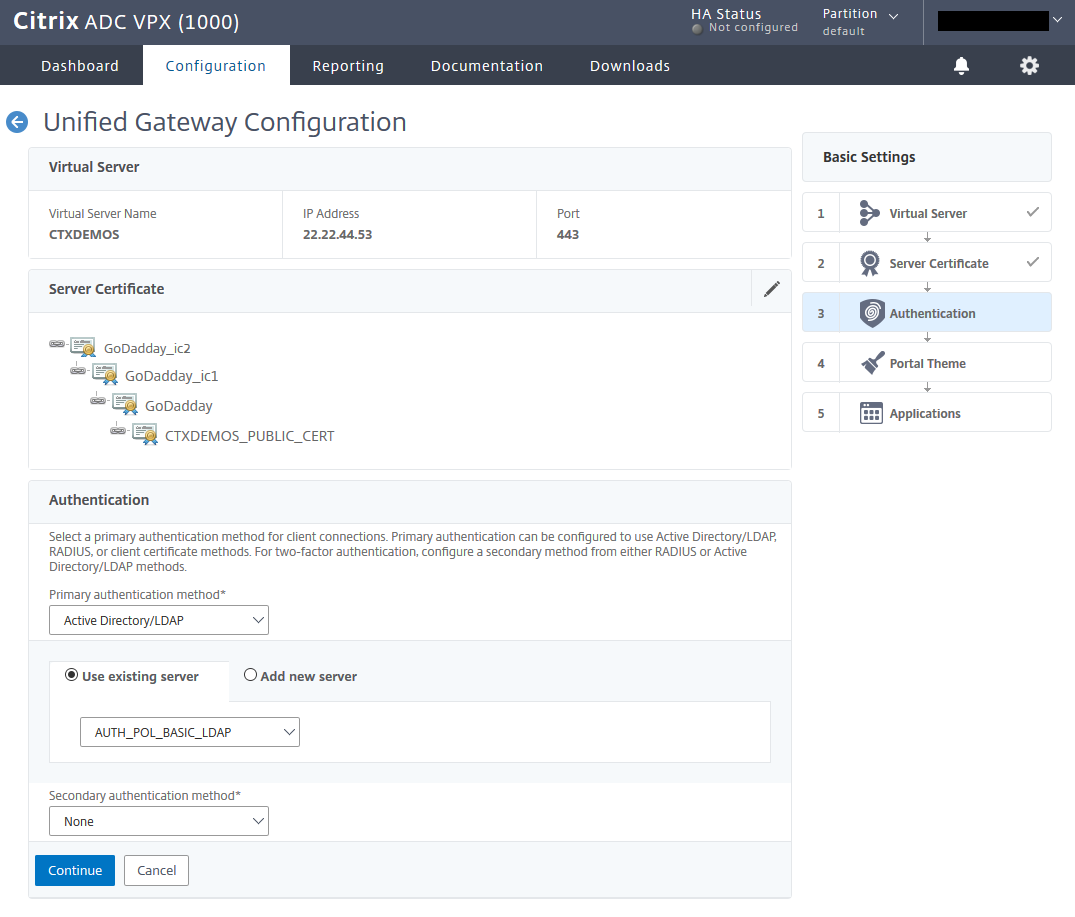
Task: Select the Add new server radio button
Action: [250, 675]
